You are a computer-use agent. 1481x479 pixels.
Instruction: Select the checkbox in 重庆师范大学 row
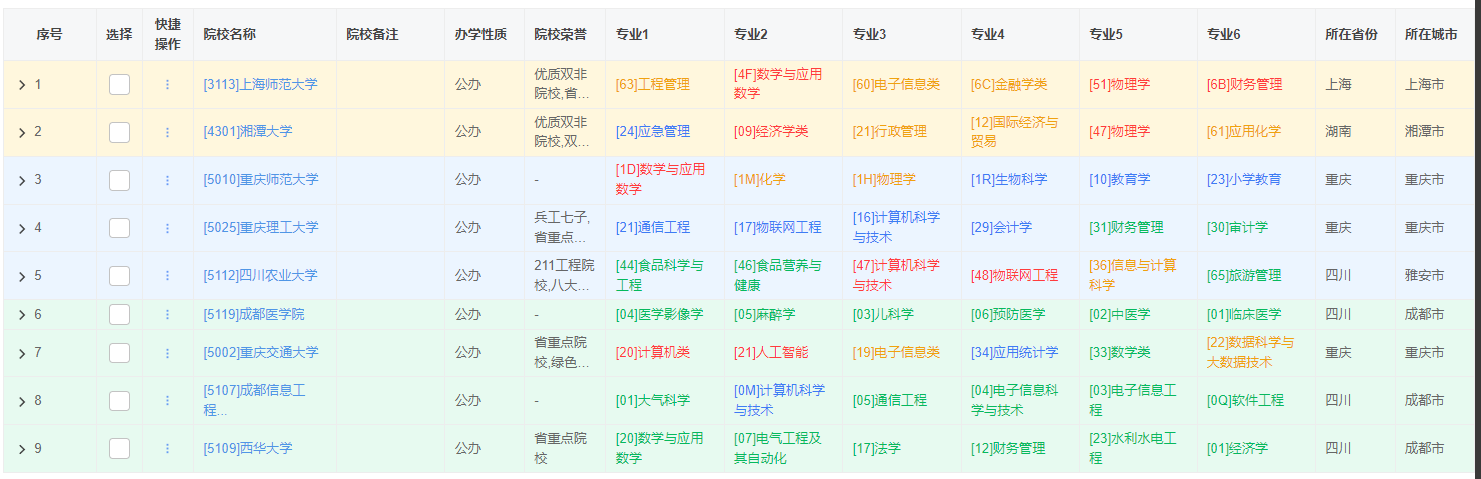(119, 180)
